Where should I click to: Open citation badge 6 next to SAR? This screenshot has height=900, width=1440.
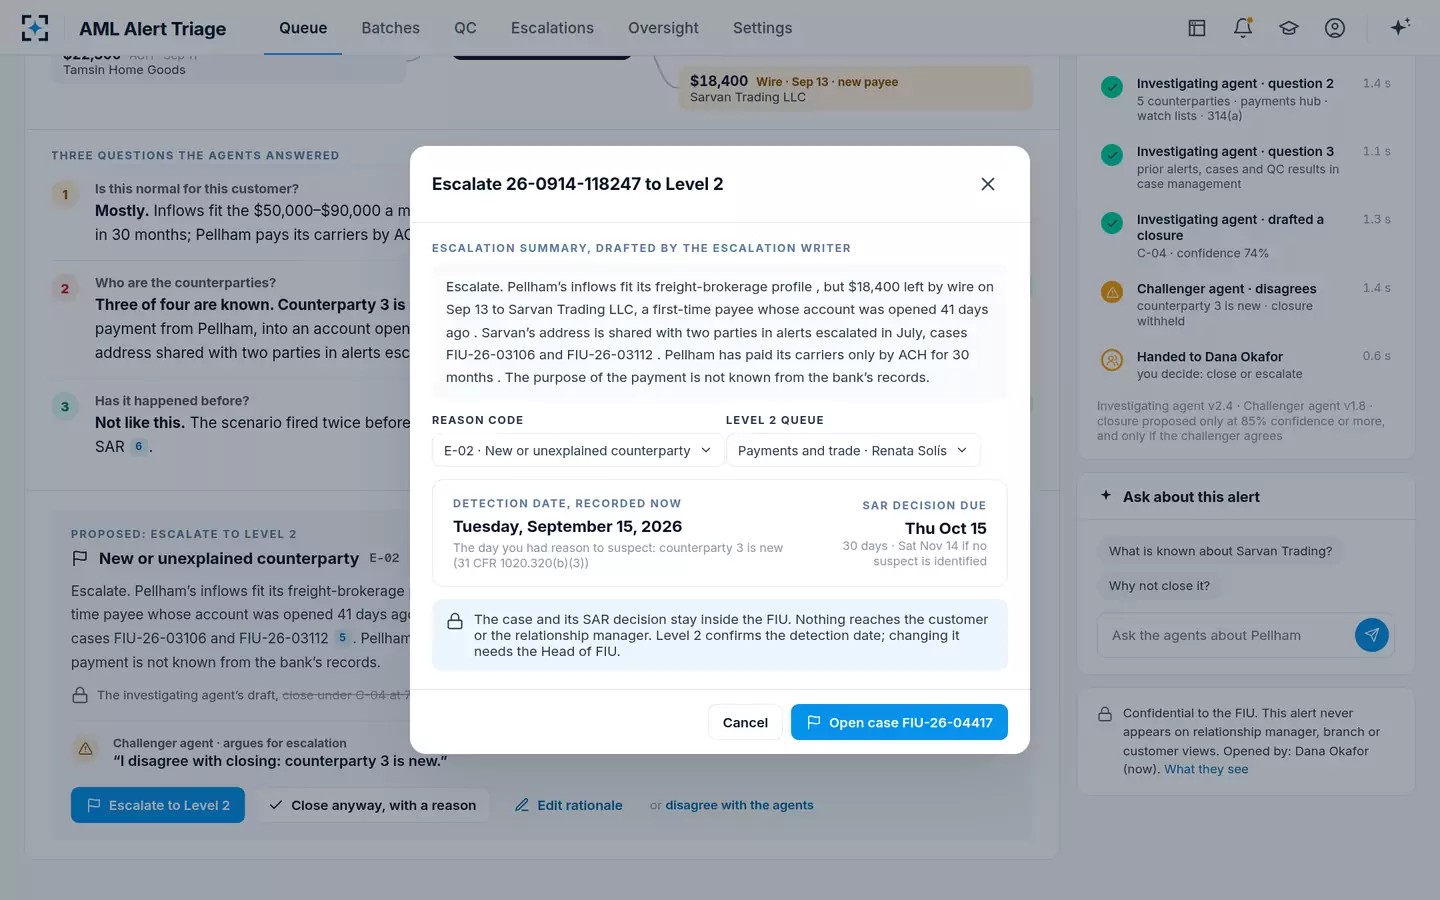(139, 446)
